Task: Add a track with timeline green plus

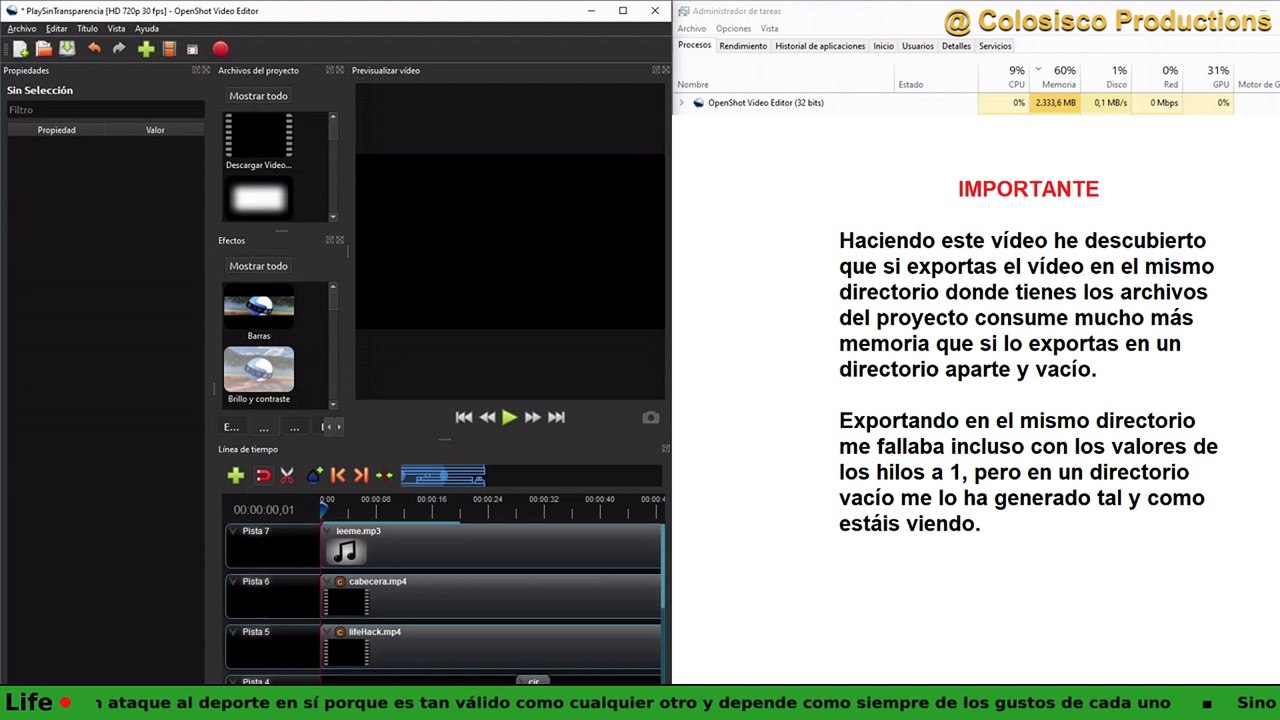Action: point(236,476)
